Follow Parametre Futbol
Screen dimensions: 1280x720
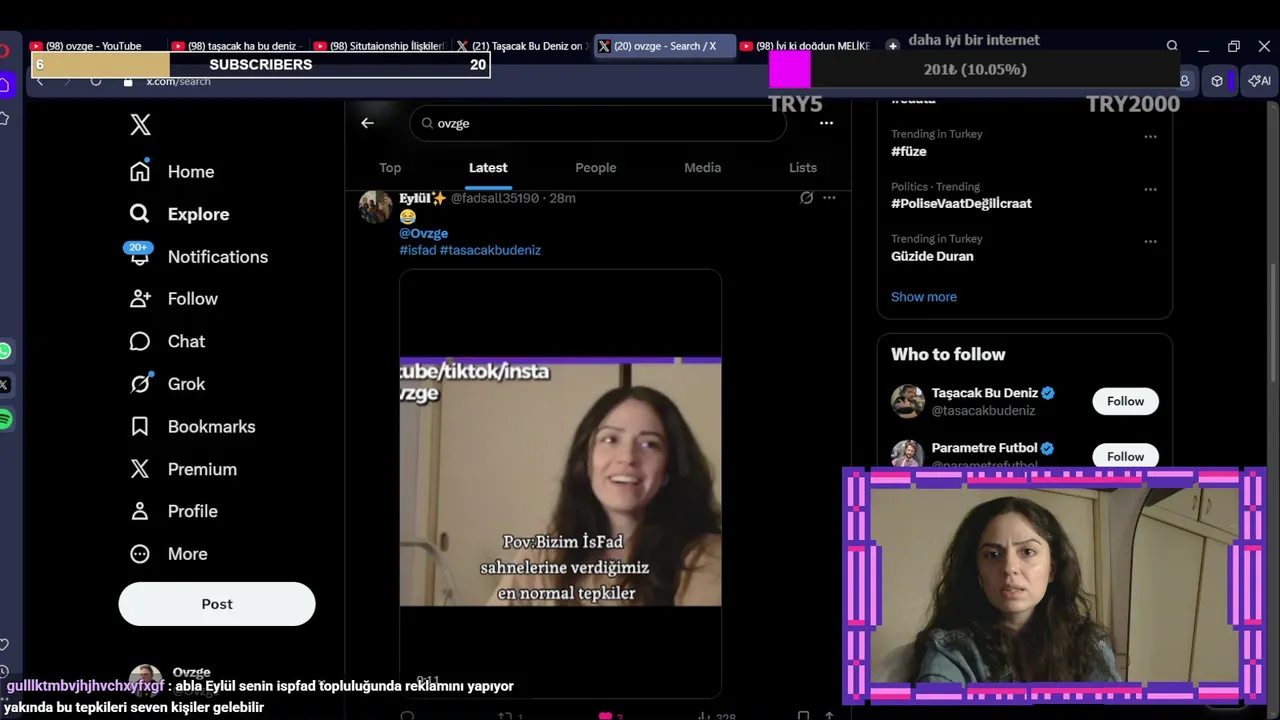pos(1125,456)
